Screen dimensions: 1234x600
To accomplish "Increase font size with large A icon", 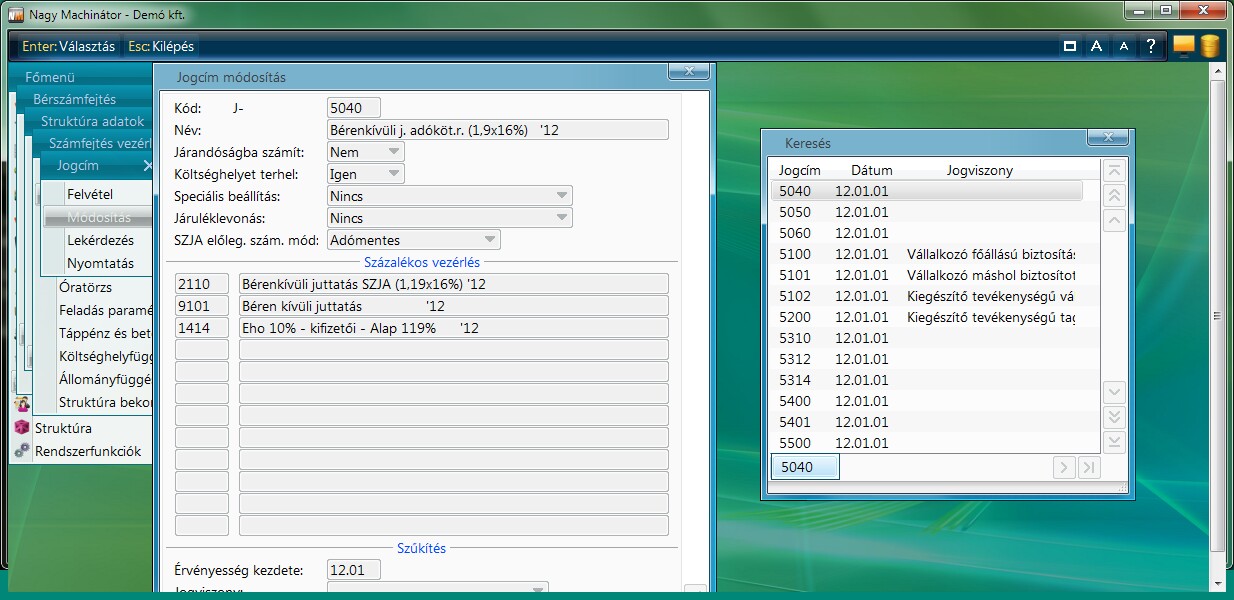I will [1097, 46].
